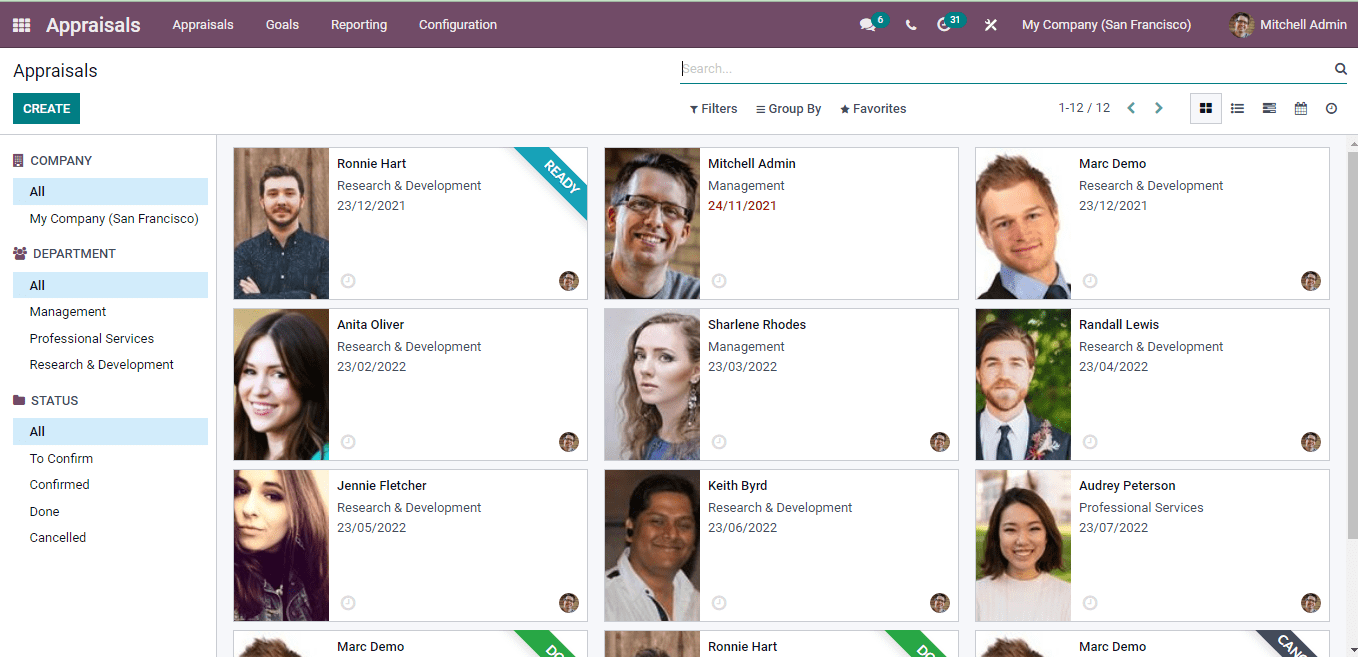Switch to Gantt view

tap(1269, 108)
